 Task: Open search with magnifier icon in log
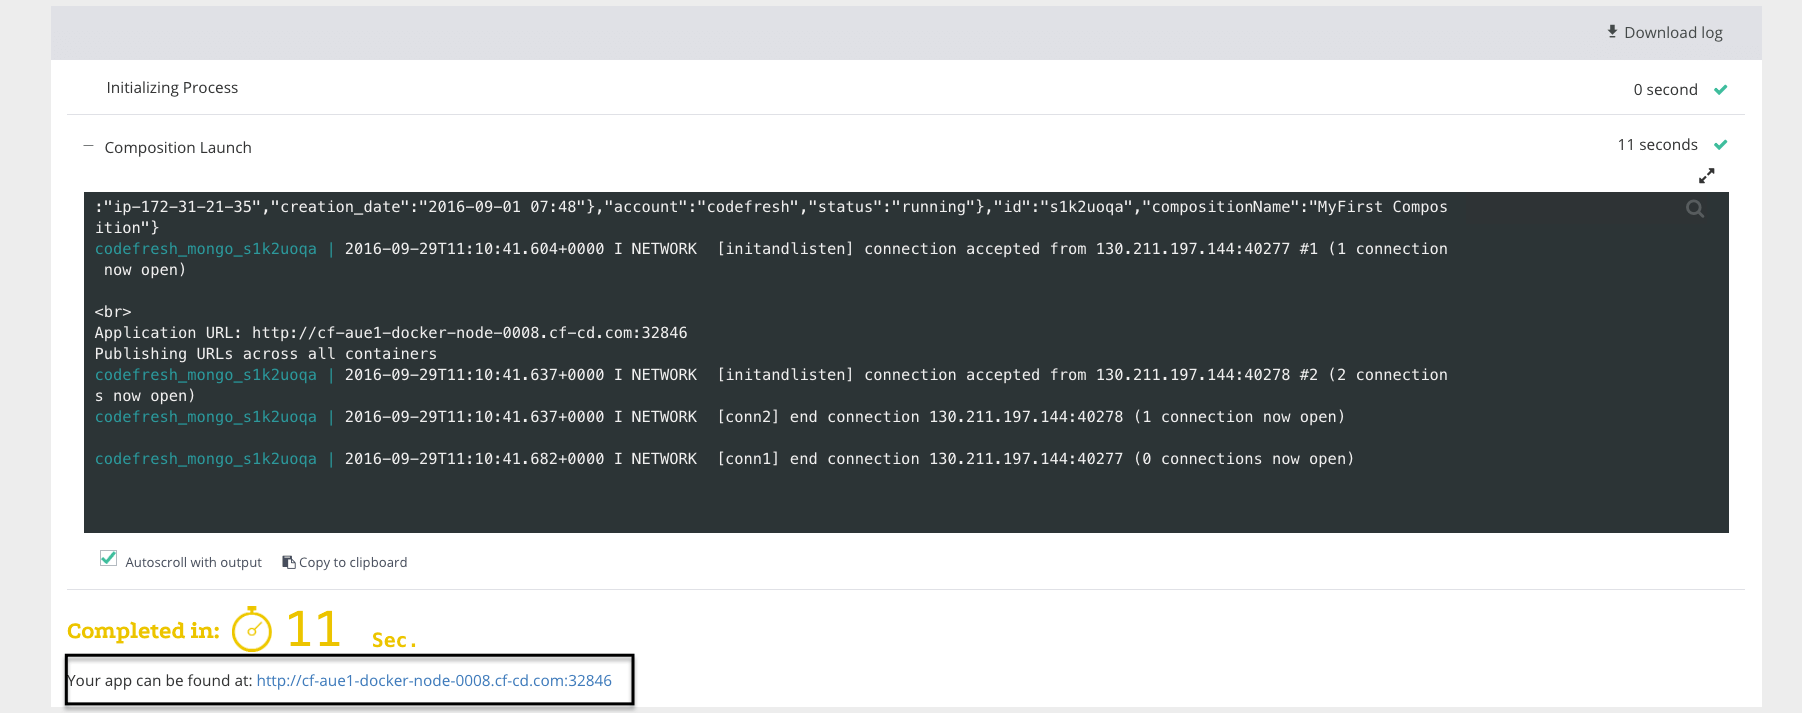[1695, 209]
